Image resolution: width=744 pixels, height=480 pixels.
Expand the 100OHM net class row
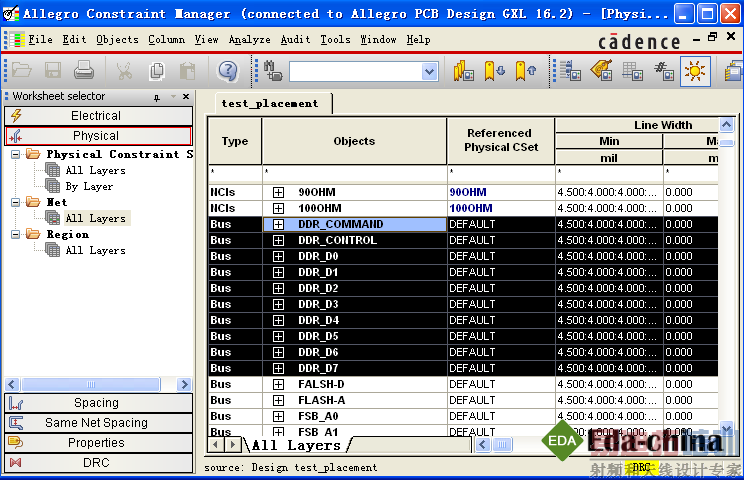(x=279, y=208)
